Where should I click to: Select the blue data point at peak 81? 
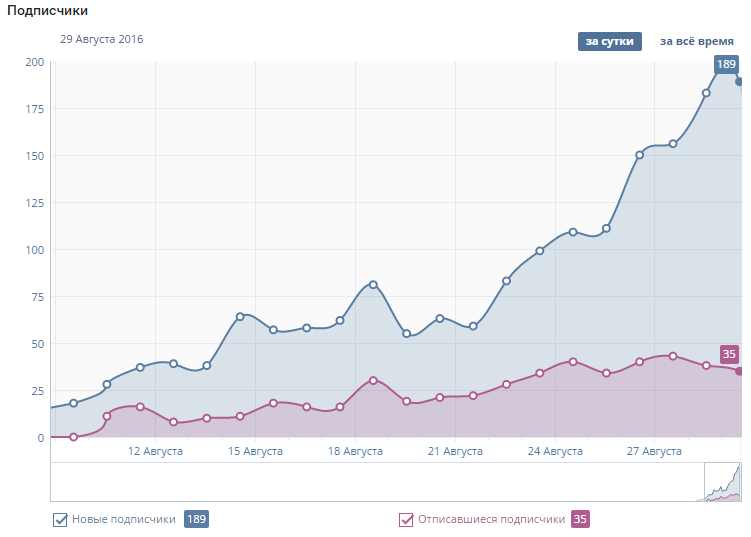point(373,285)
